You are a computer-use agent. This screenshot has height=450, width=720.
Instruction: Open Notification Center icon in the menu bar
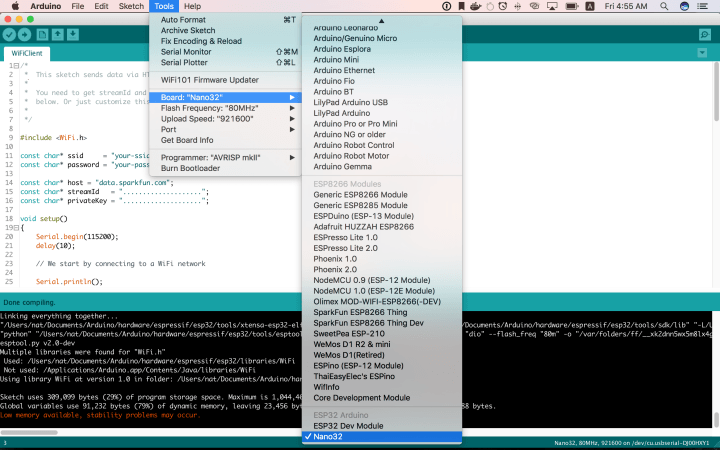[703, 6]
